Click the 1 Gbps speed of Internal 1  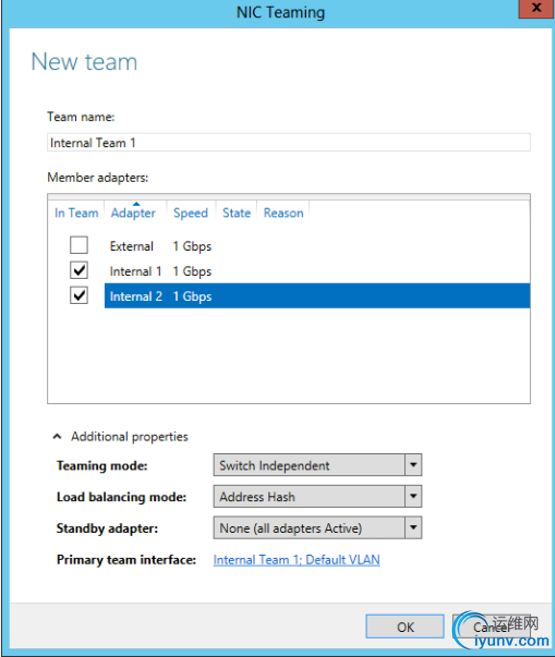192,272
